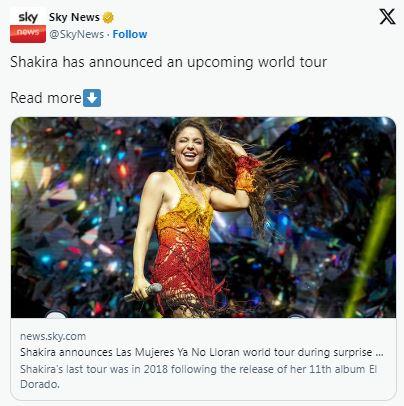Image resolution: width=404 pixels, height=406 pixels.
Task: Click the "Read more" text
Action: click(x=46, y=98)
